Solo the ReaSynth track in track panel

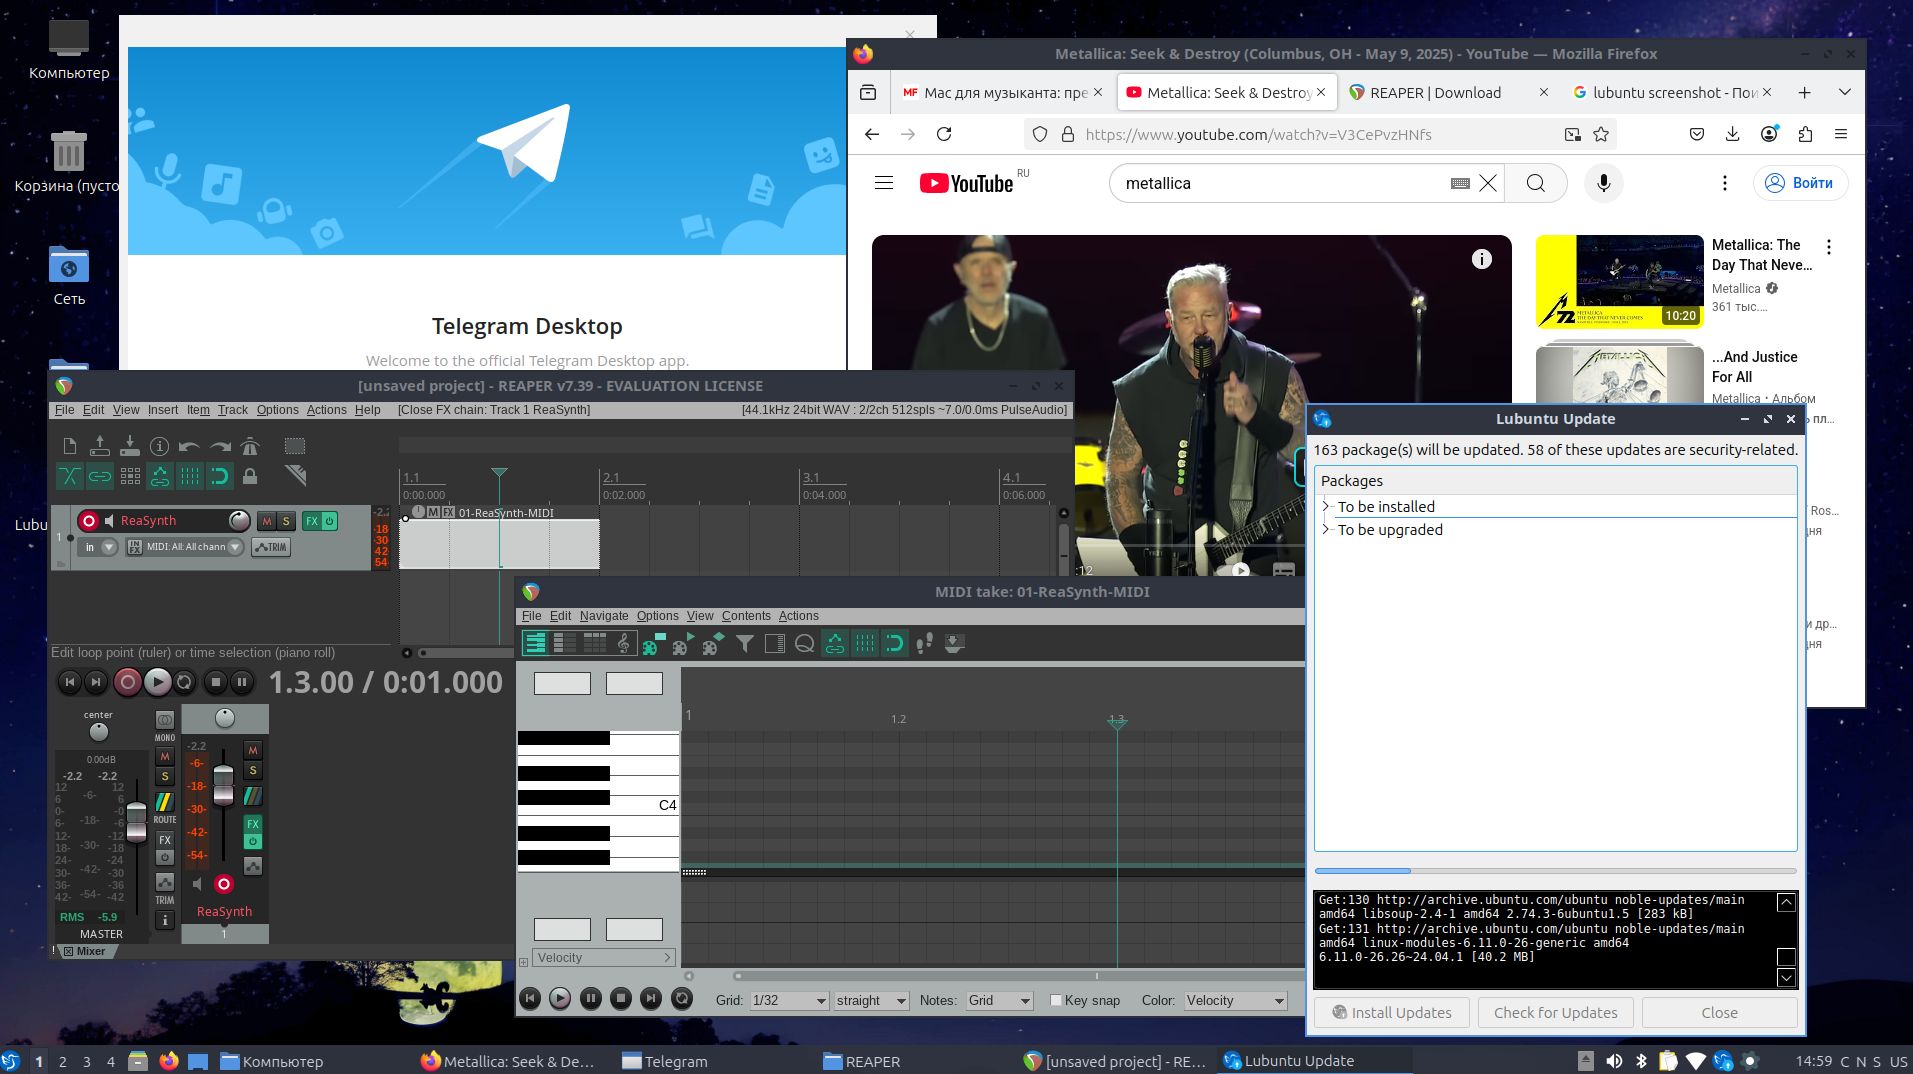point(286,521)
